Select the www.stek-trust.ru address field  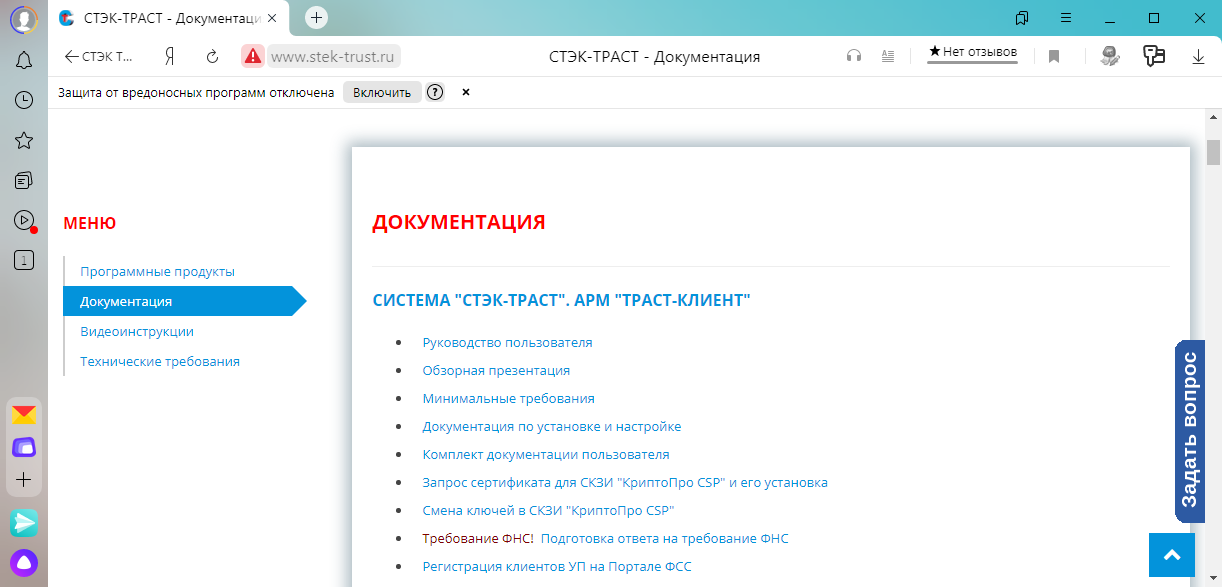pos(334,57)
